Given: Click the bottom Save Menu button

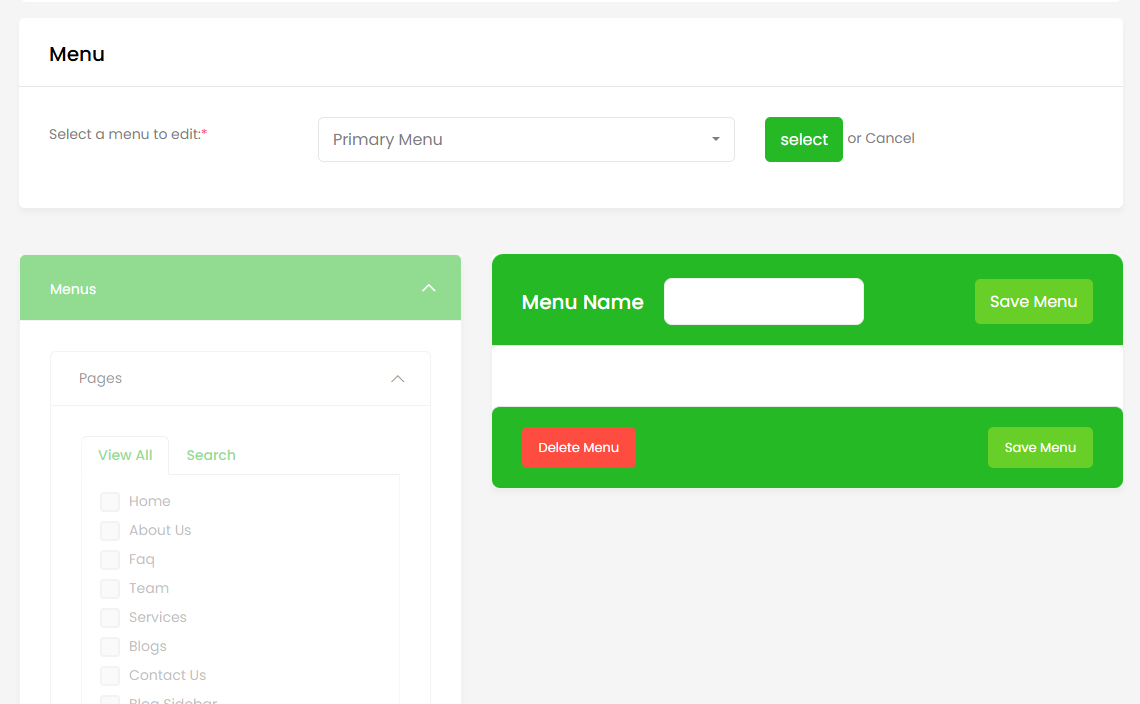Looking at the screenshot, I should coord(1040,448).
